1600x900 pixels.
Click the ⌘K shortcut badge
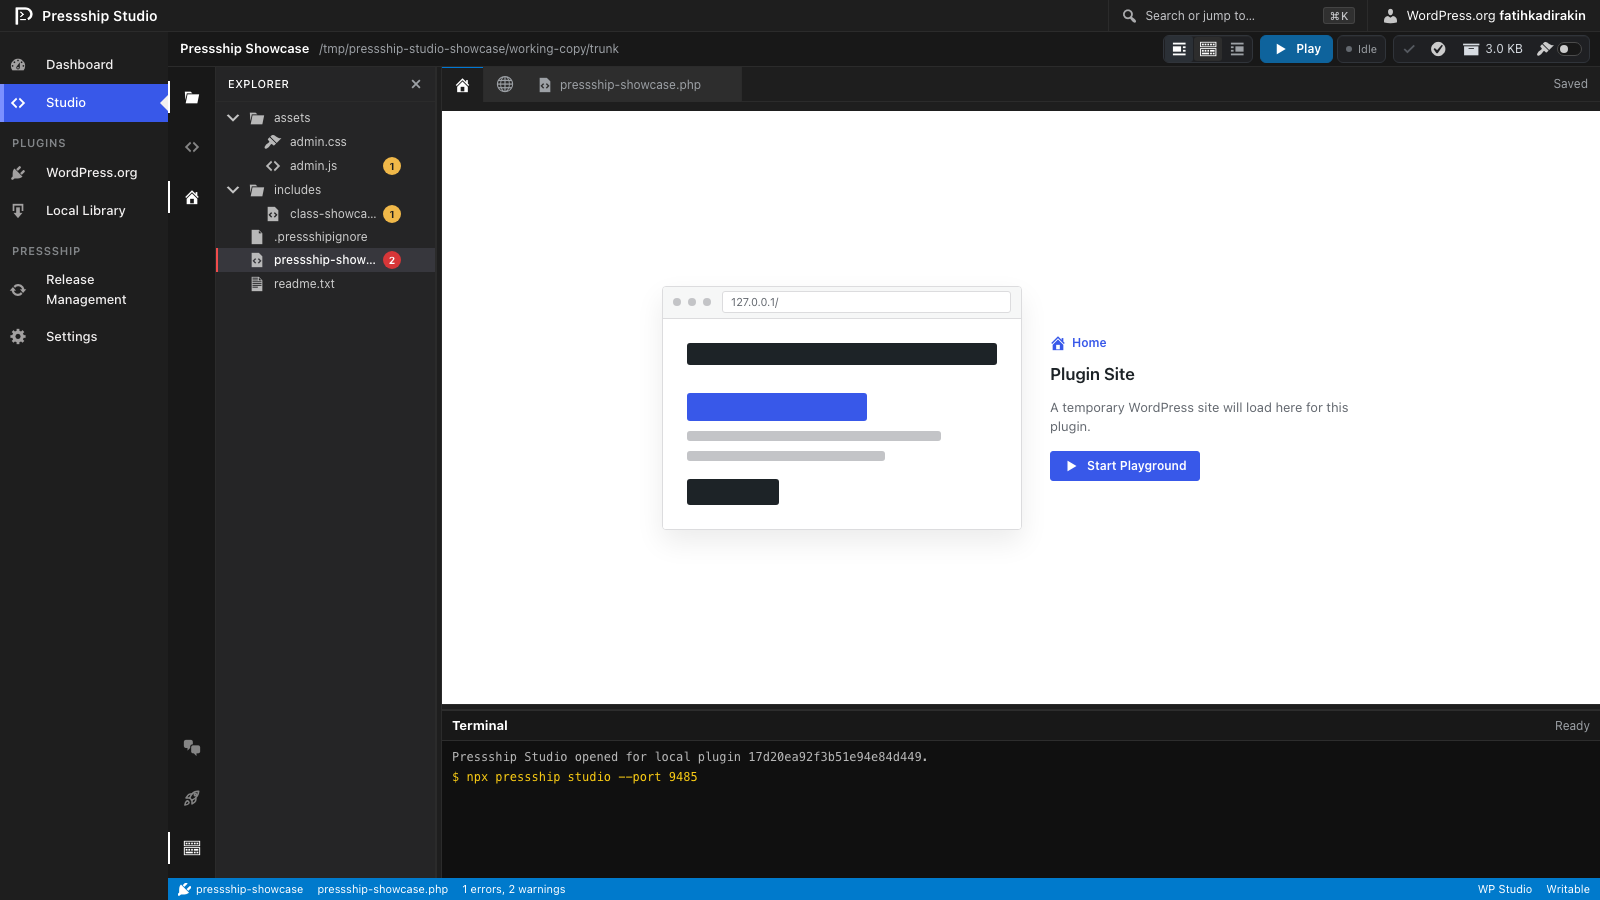click(1339, 16)
